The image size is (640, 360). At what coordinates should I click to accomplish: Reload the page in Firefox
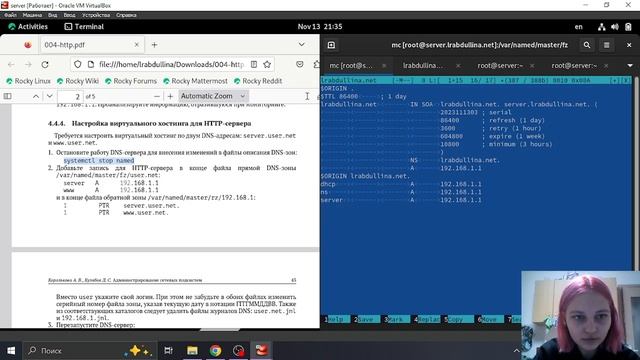pyautogui.click(x=45, y=64)
